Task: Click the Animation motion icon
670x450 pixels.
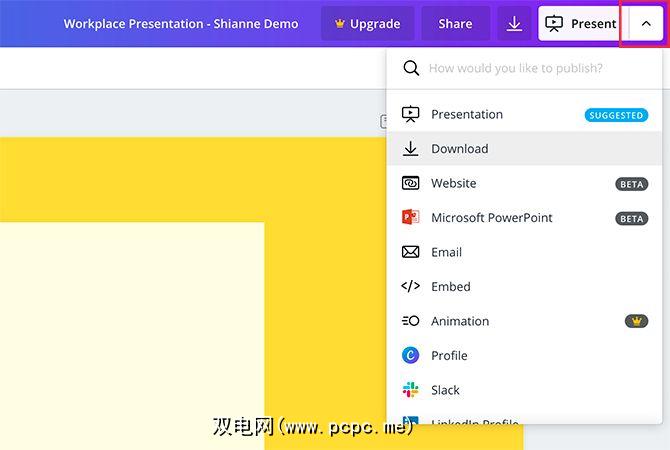Action: (411, 321)
